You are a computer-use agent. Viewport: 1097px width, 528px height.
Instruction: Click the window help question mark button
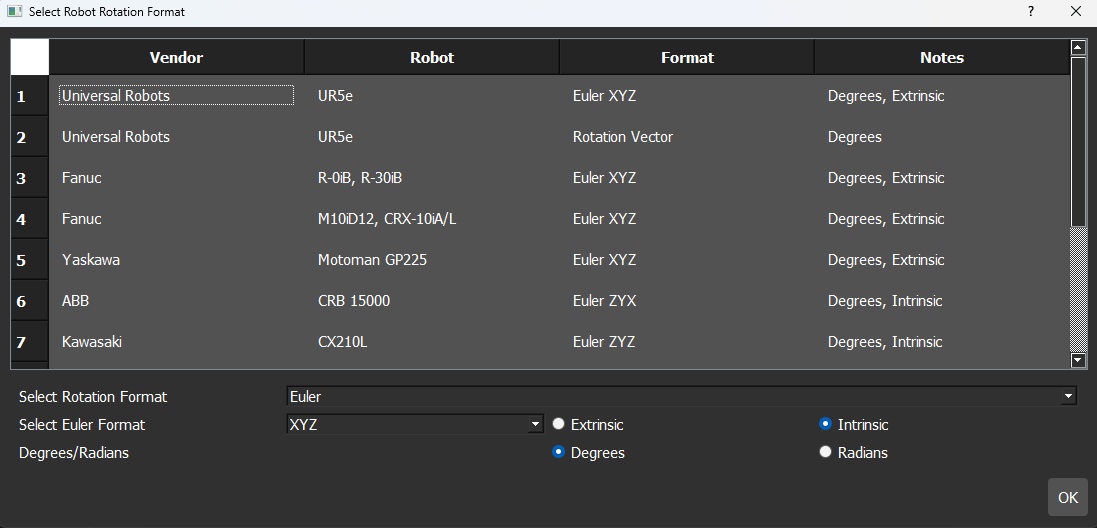tap(1030, 12)
